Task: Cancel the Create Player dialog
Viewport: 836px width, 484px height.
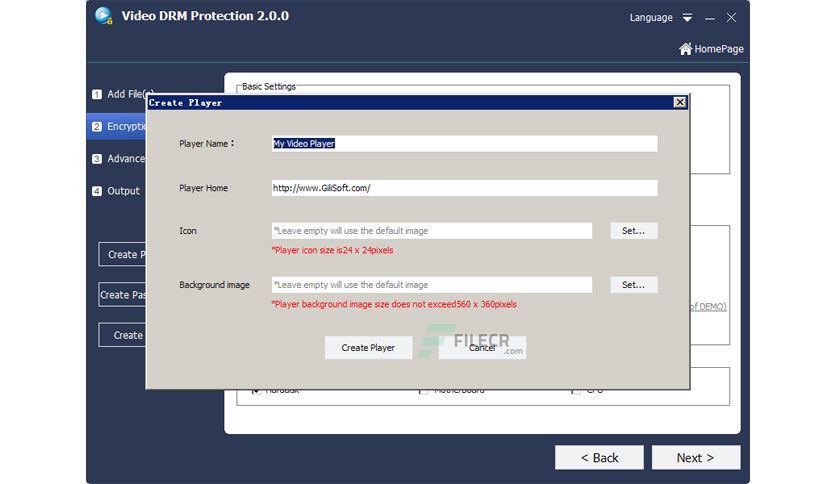Action: (482, 348)
